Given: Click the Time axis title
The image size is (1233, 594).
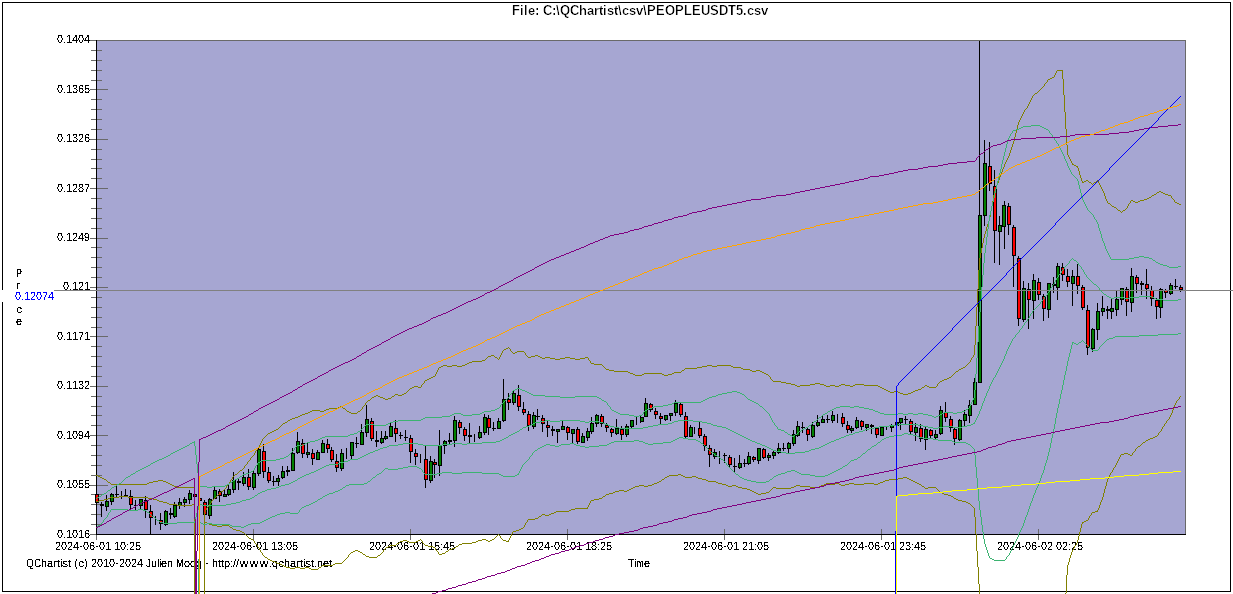Looking at the screenshot, I should (639, 564).
